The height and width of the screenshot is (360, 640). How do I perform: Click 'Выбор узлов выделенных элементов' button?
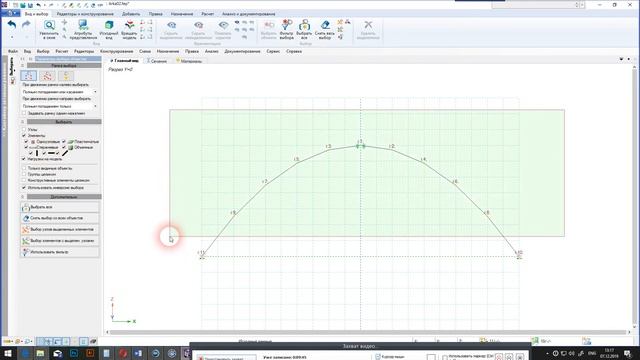click(x=60, y=230)
